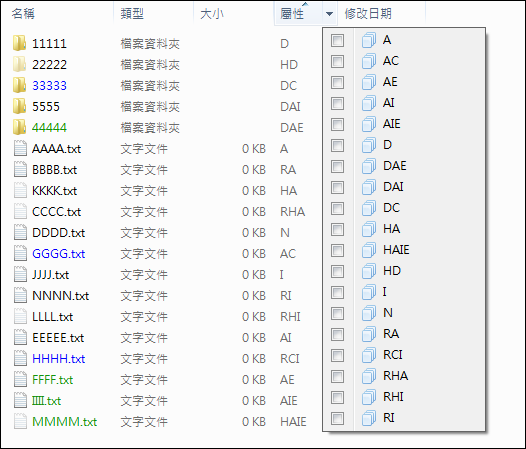
Task: Check the DC attribute filter checkbox
Action: click(x=337, y=208)
